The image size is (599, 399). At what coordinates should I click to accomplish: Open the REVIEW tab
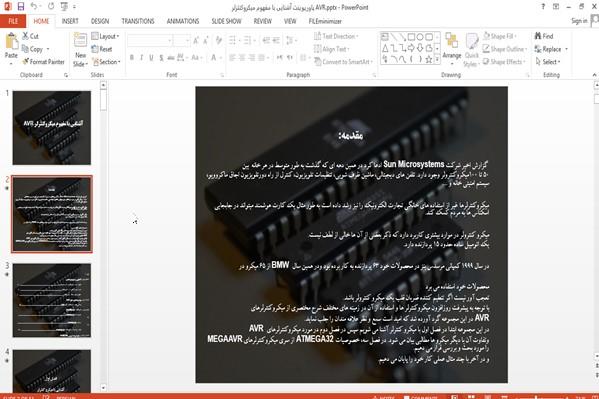[262, 21]
